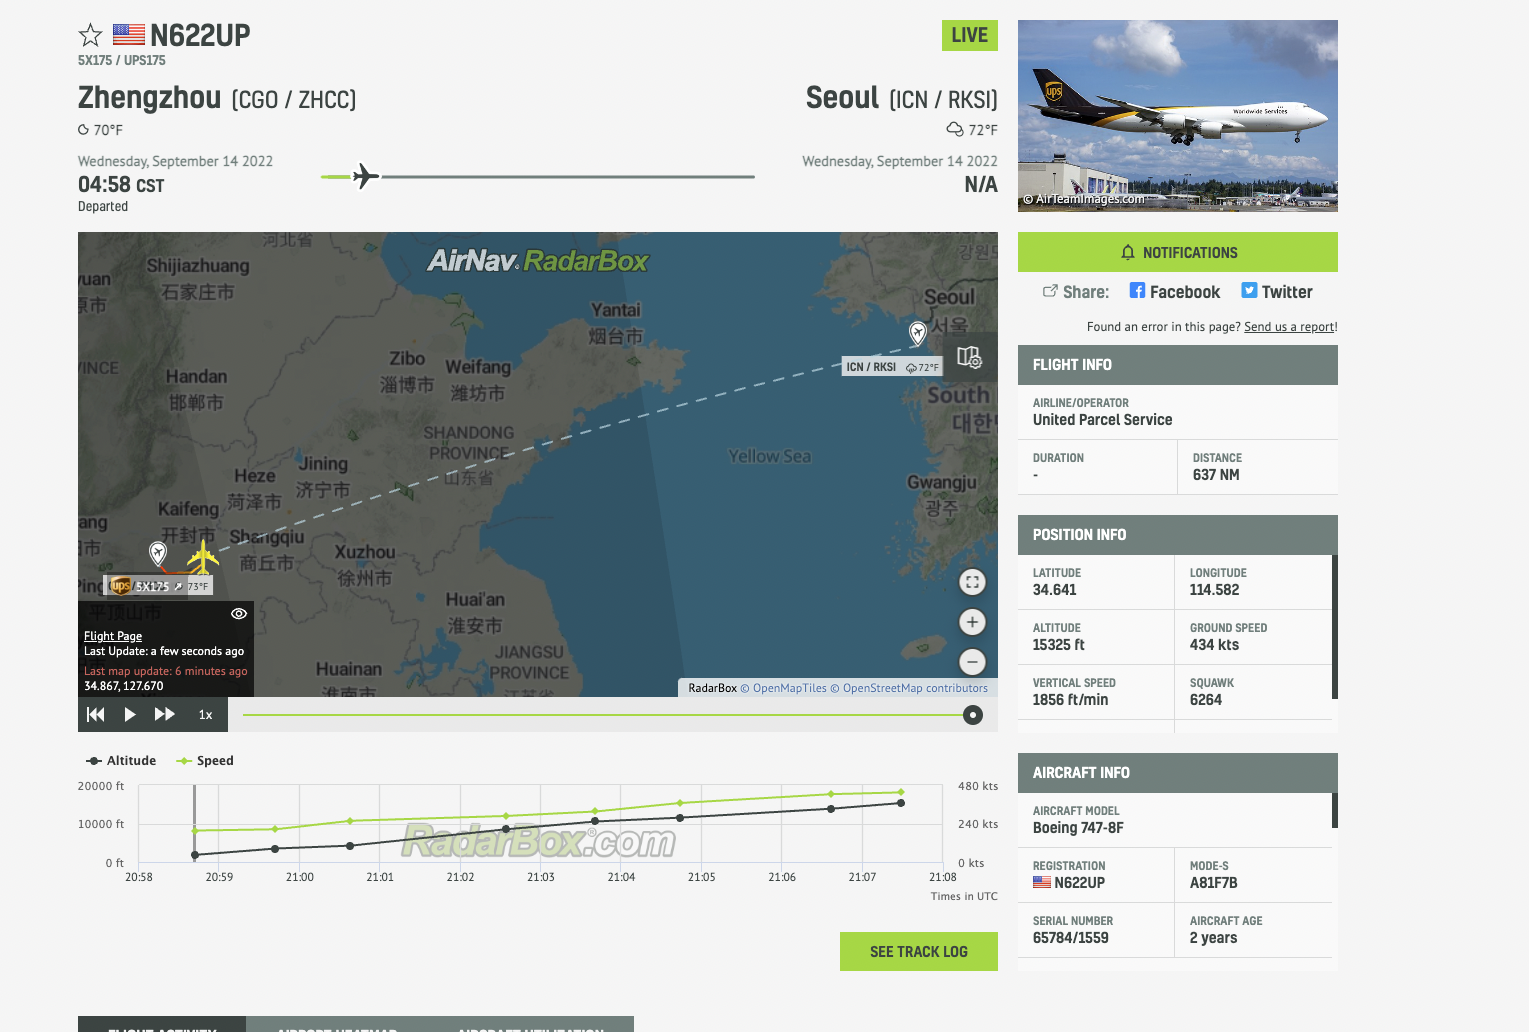This screenshot has width=1529, height=1032.
Task: Click the Aircraft Info panel scrollbar
Action: [x=1335, y=810]
